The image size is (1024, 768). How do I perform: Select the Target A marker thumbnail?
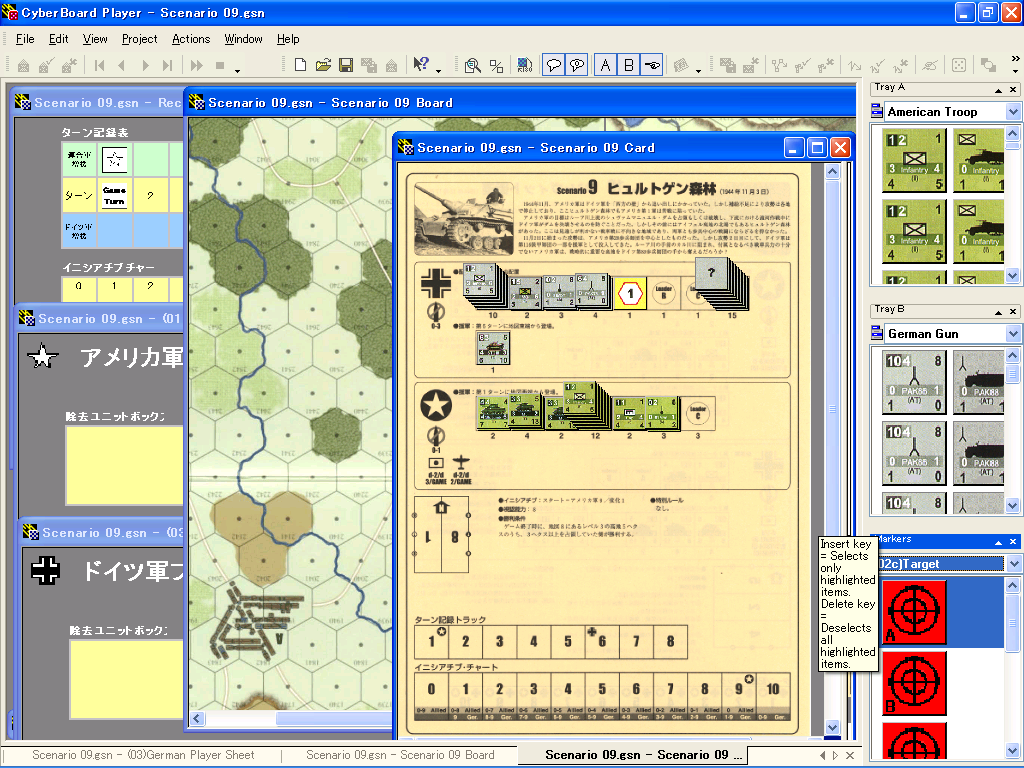(914, 612)
